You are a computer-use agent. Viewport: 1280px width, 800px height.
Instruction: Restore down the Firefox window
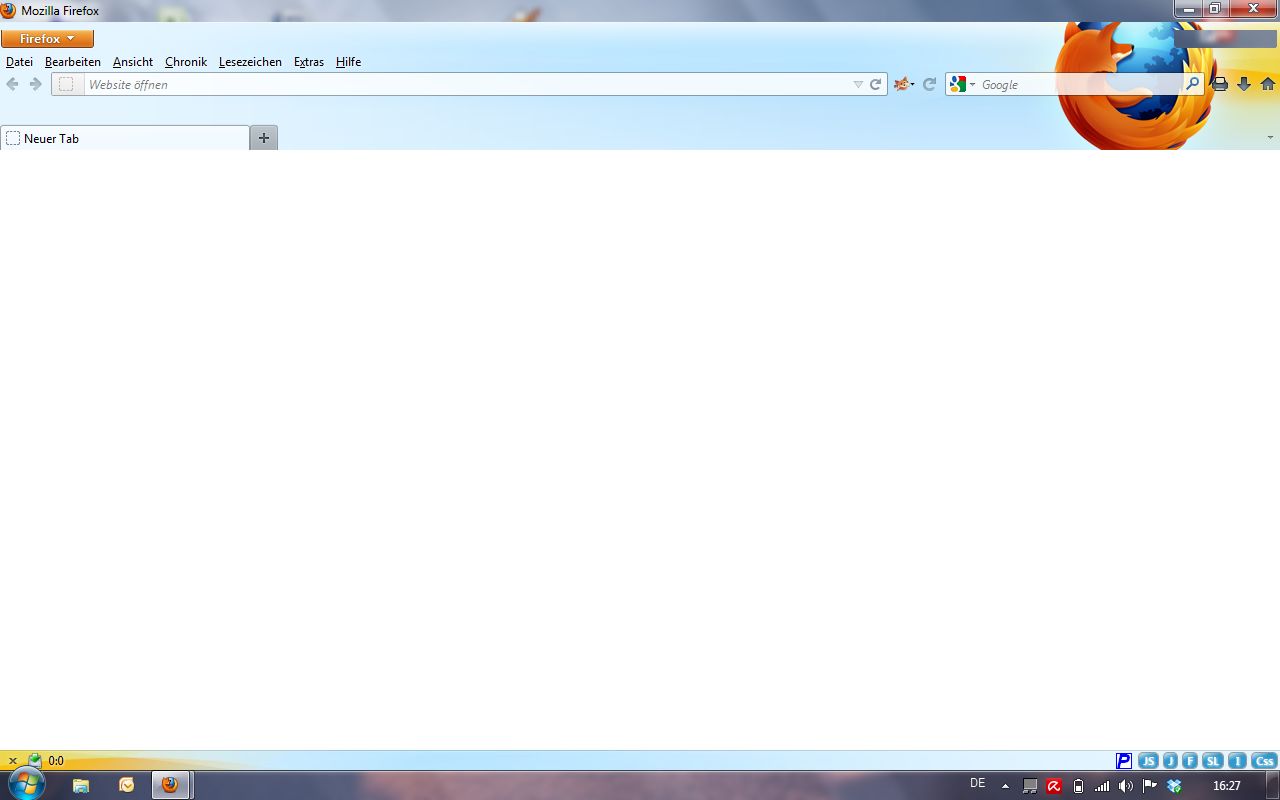click(x=1215, y=8)
